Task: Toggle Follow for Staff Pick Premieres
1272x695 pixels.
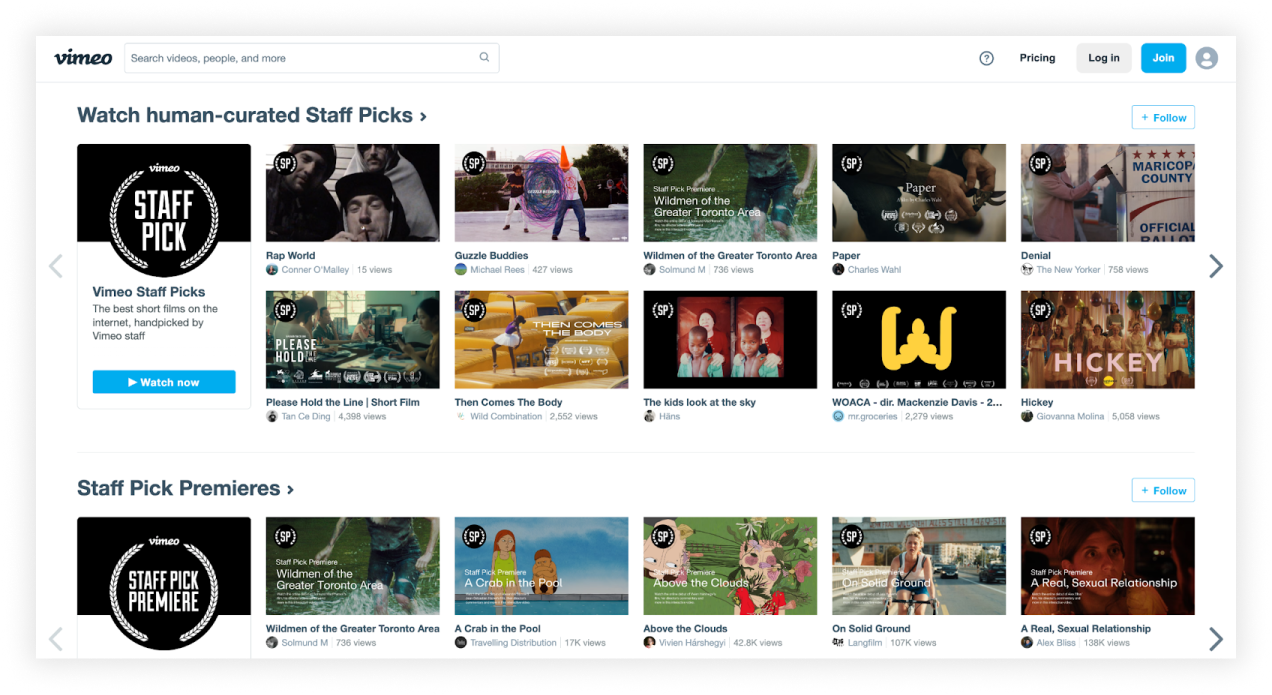Action: 1162,490
